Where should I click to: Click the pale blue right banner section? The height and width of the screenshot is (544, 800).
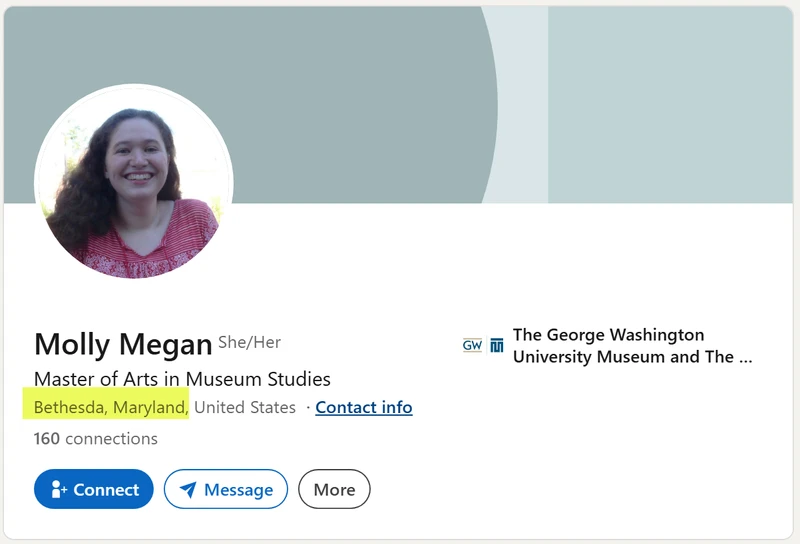tap(670, 105)
